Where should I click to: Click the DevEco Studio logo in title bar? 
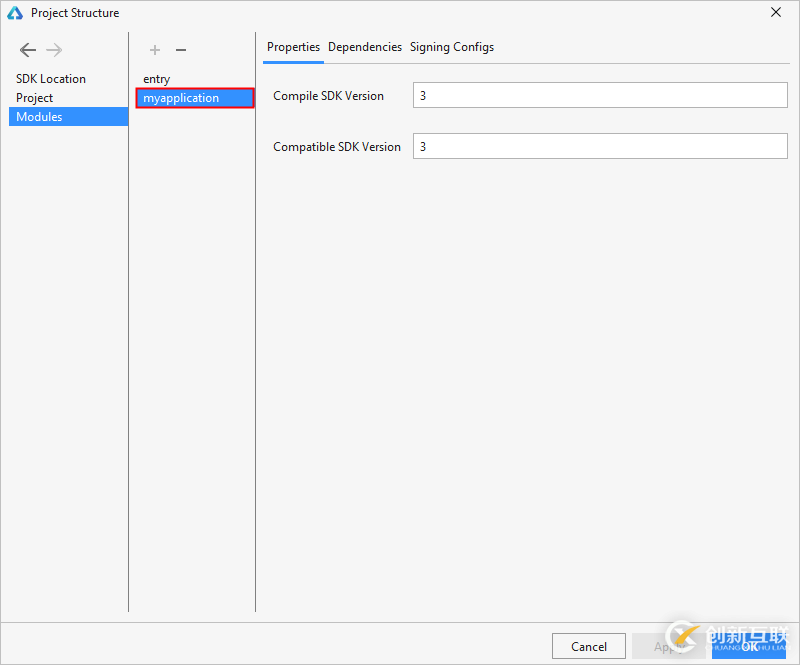[15, 13]
